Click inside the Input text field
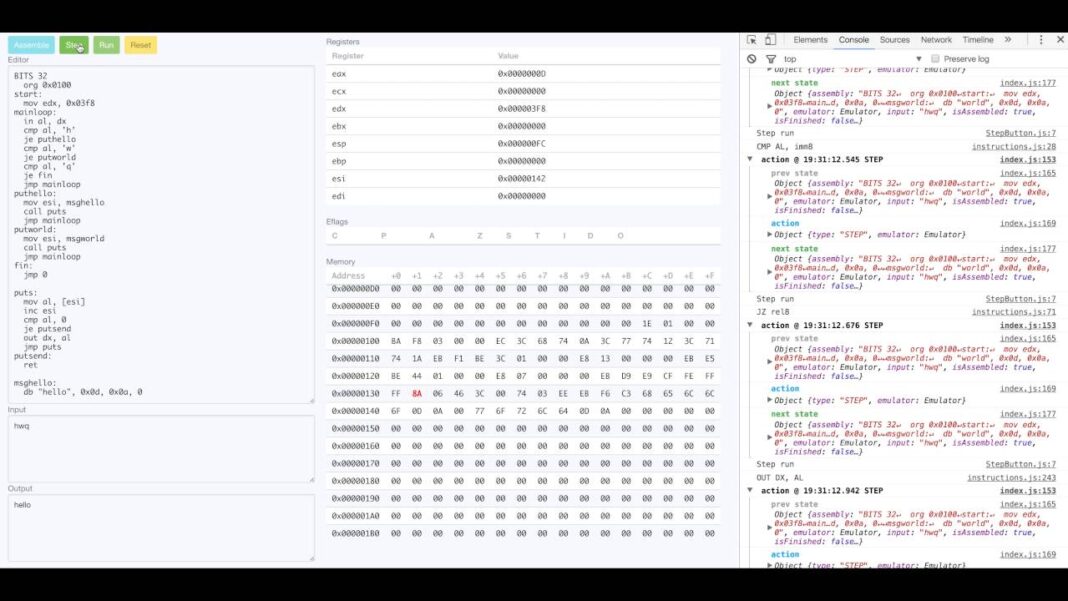Image resolution: width=1068 pixels, height=601 pixels. click(160, 449)
